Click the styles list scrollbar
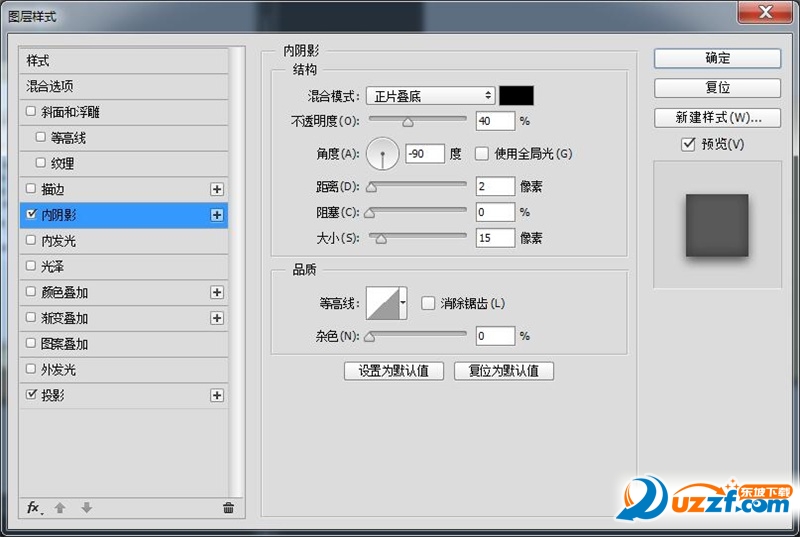The image size is (800, 537). point(236,272)
